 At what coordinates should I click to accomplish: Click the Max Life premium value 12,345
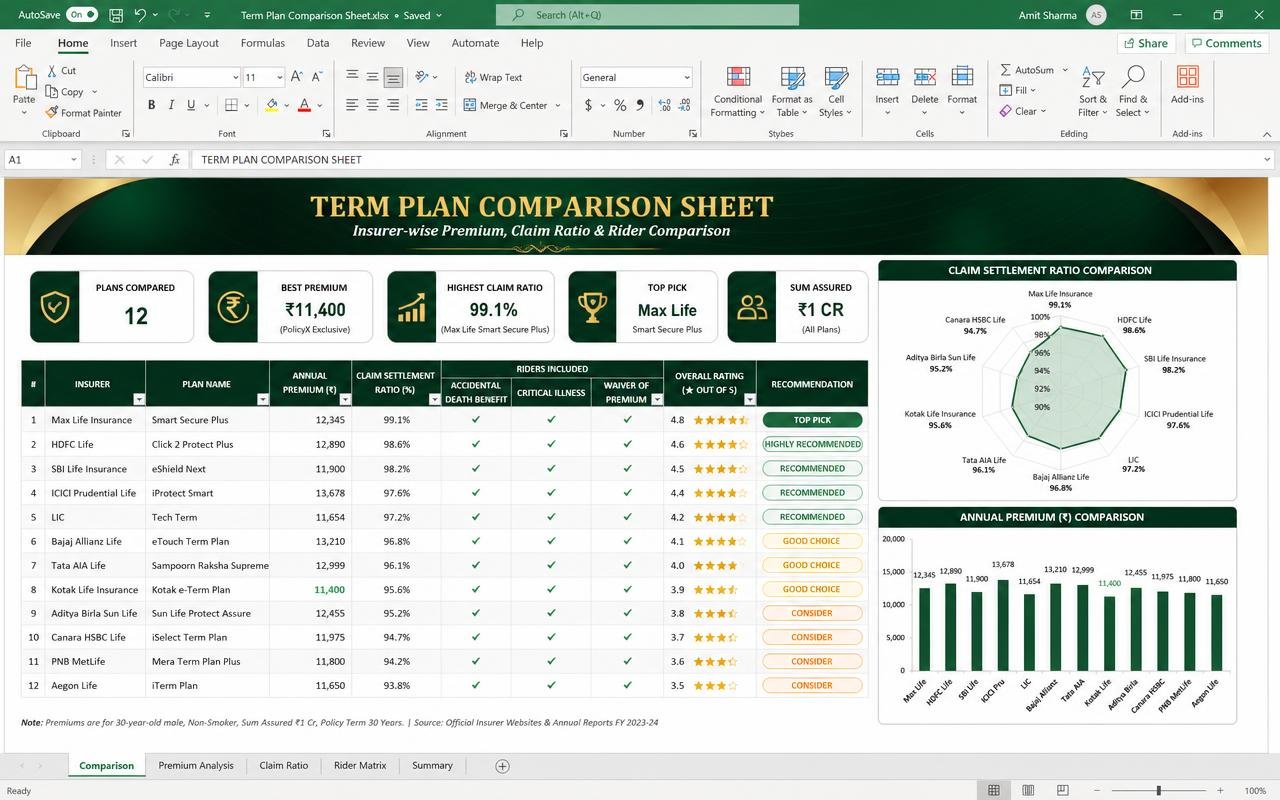point(329,420)
